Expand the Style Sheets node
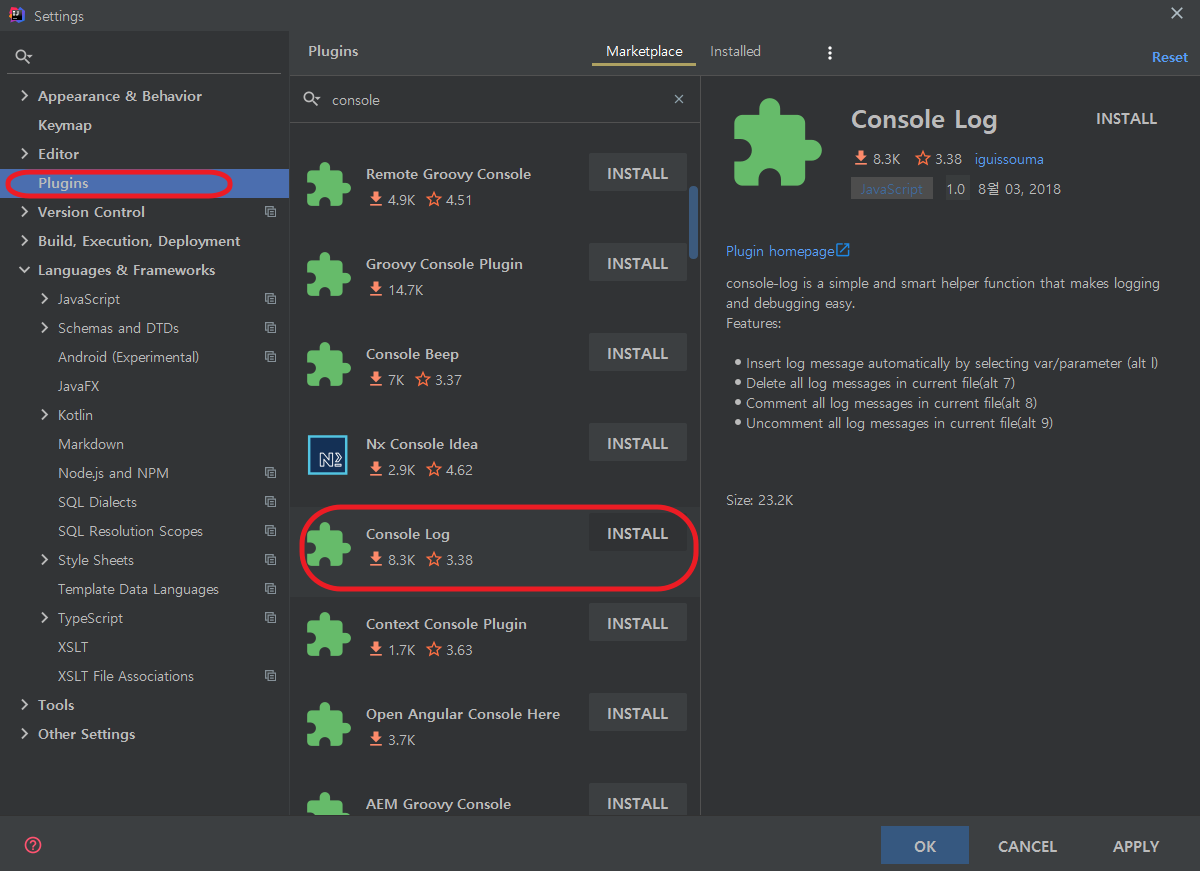 [44, 560]
